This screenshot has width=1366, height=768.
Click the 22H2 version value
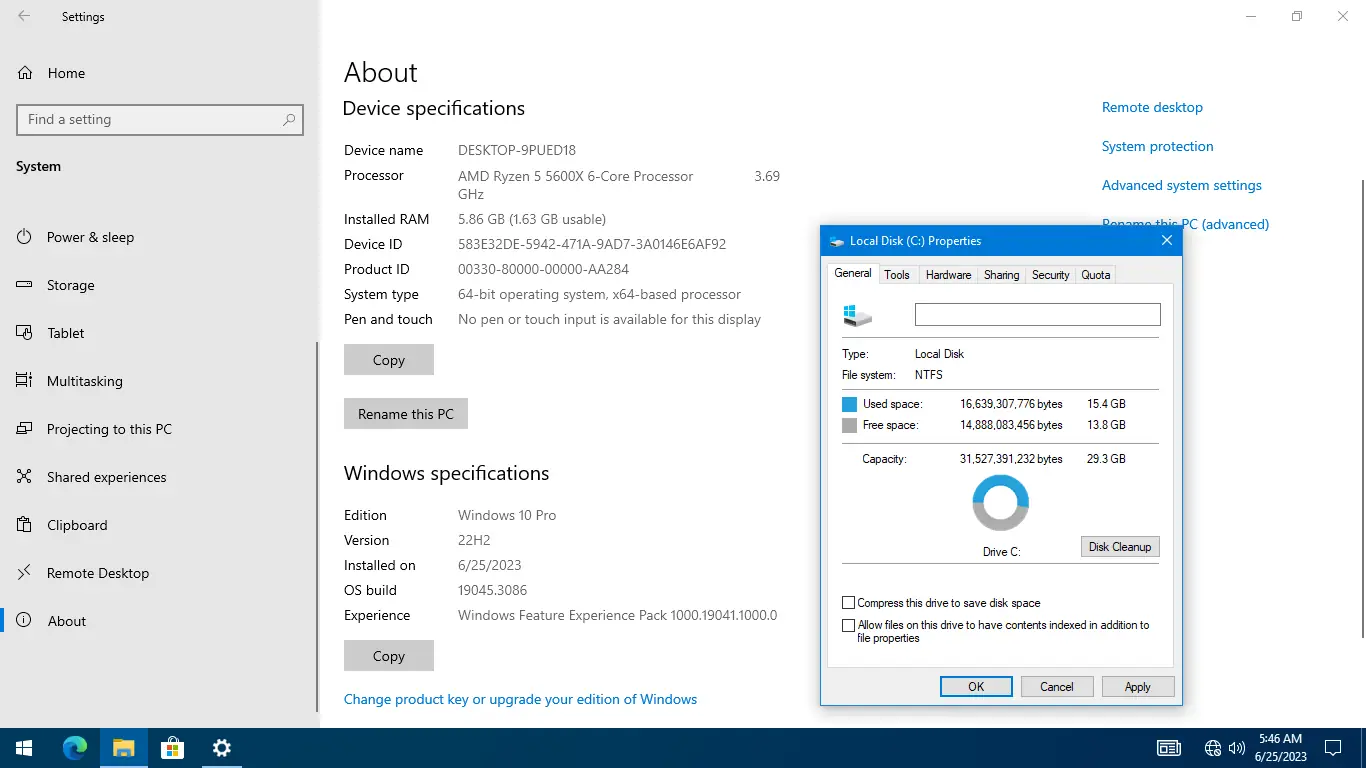pyautogui.click(x=476, y=540)
